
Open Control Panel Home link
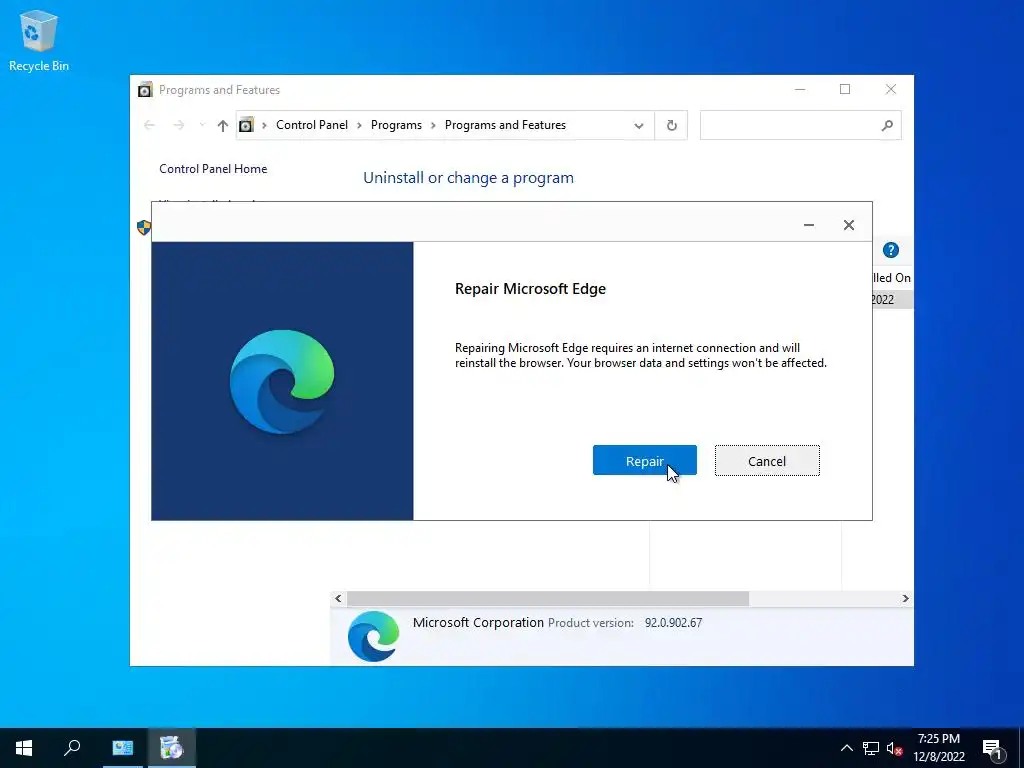(x=213, y=168)
